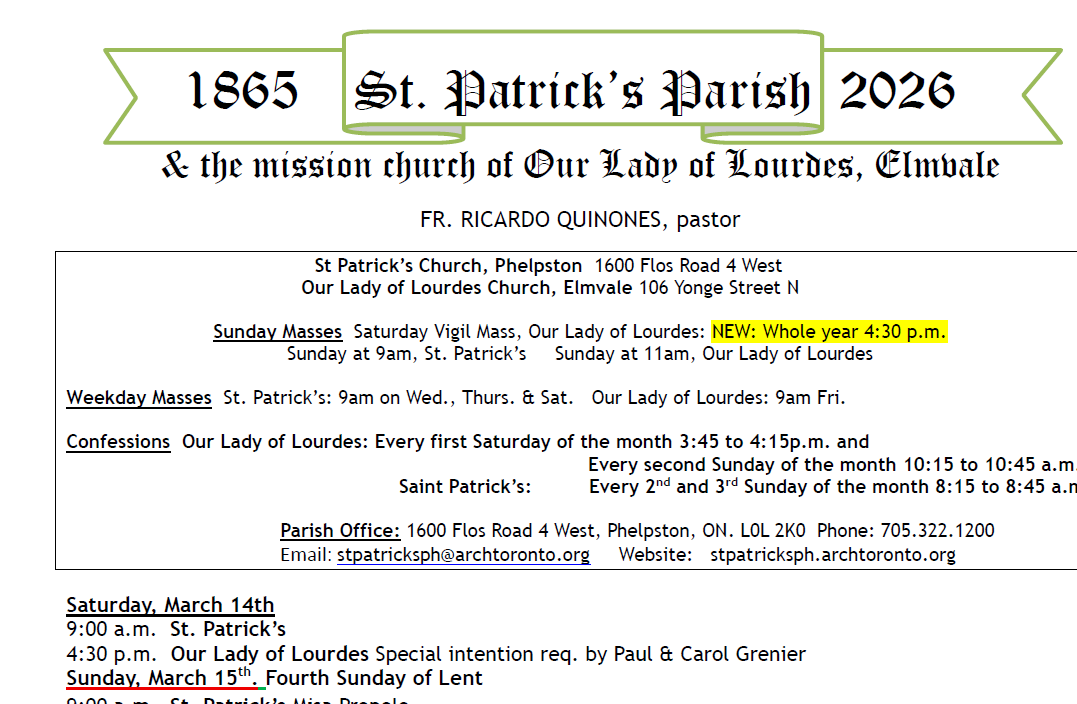Screen dimensions: 1077x704
Task: Click the '2026' text on the banner
Action: [907, 90]
